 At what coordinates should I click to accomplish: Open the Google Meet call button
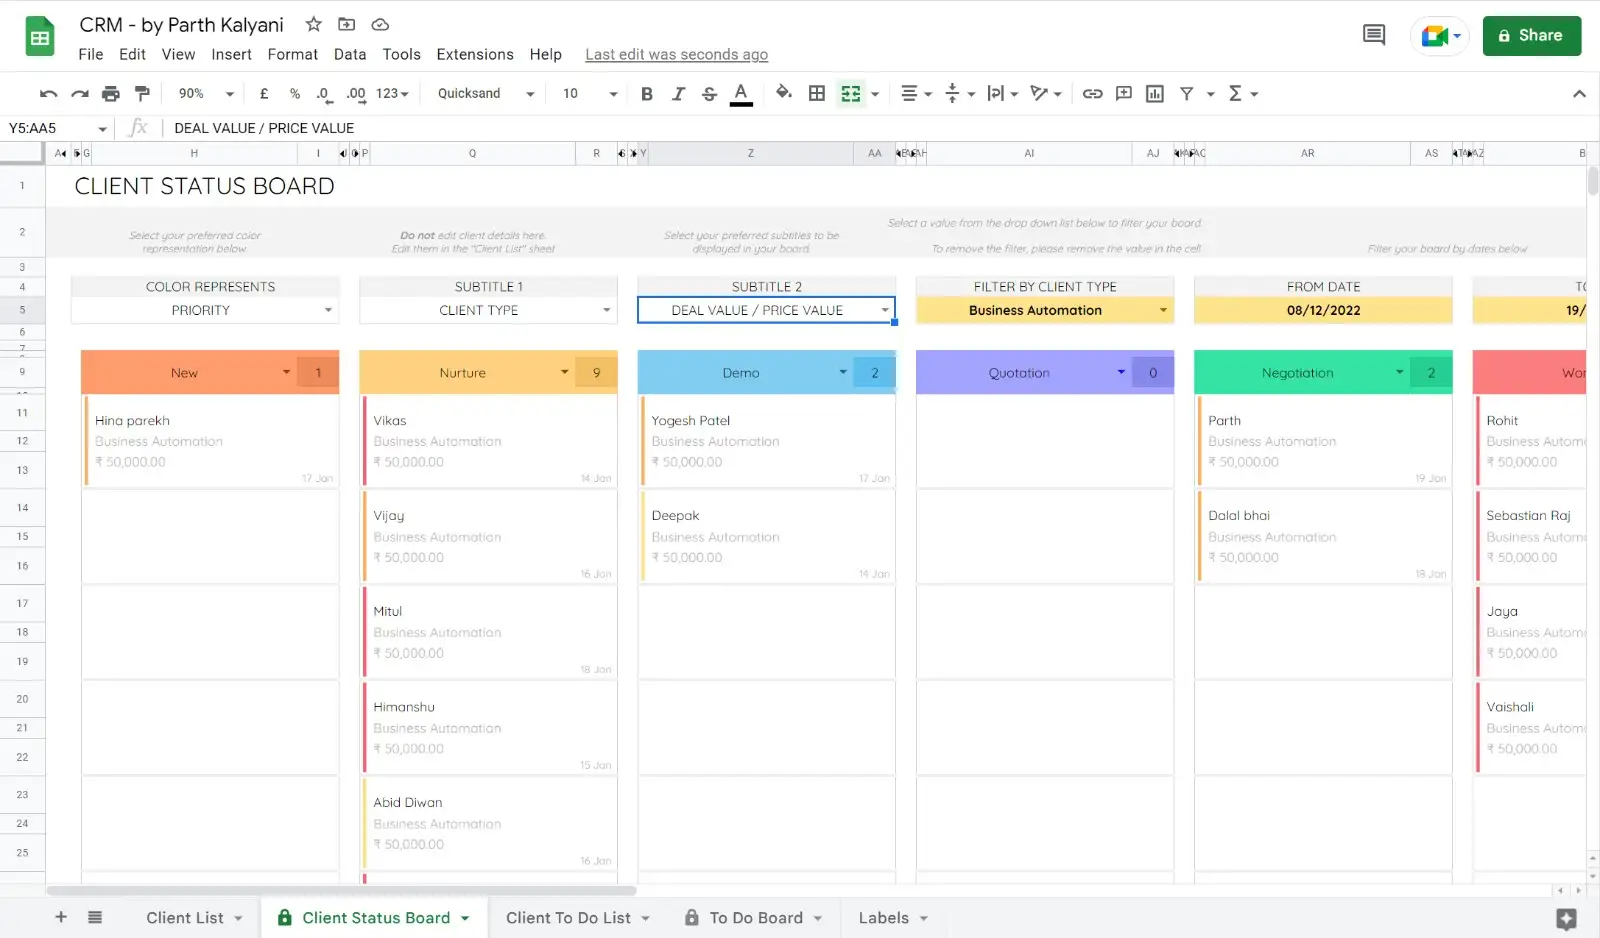[1440, 36]
